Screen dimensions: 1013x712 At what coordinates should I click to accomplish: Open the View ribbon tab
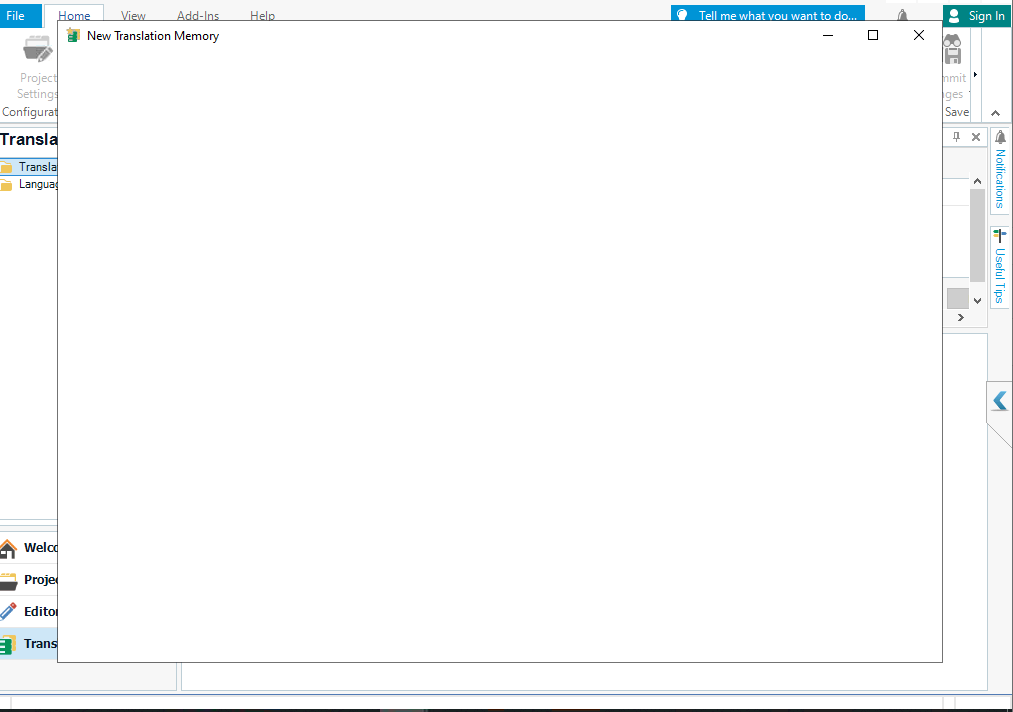(133, 16)
